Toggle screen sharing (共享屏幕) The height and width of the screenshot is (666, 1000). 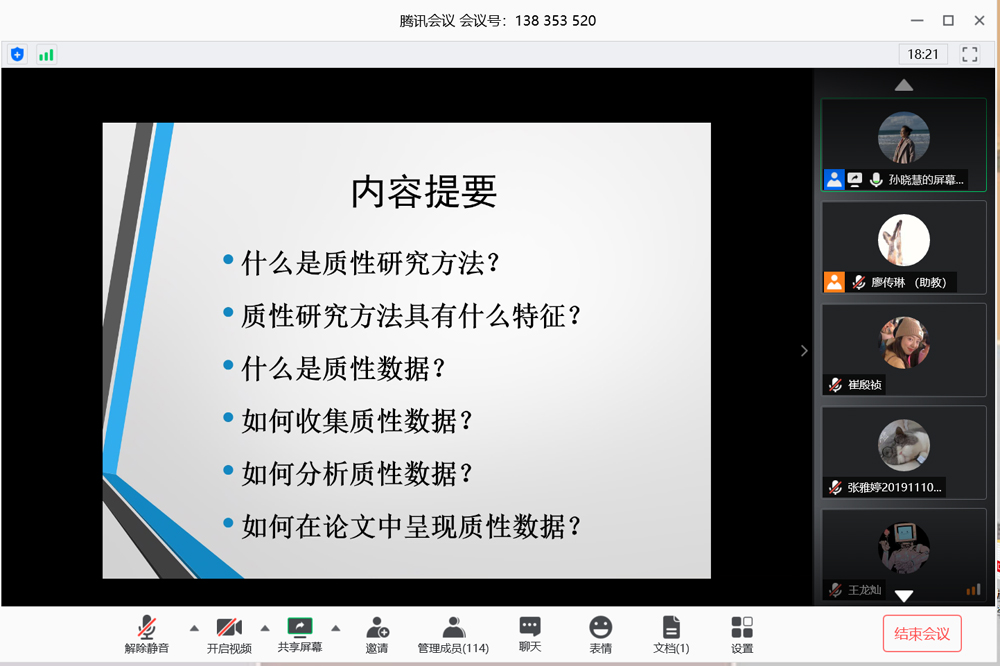pos(300,634)
